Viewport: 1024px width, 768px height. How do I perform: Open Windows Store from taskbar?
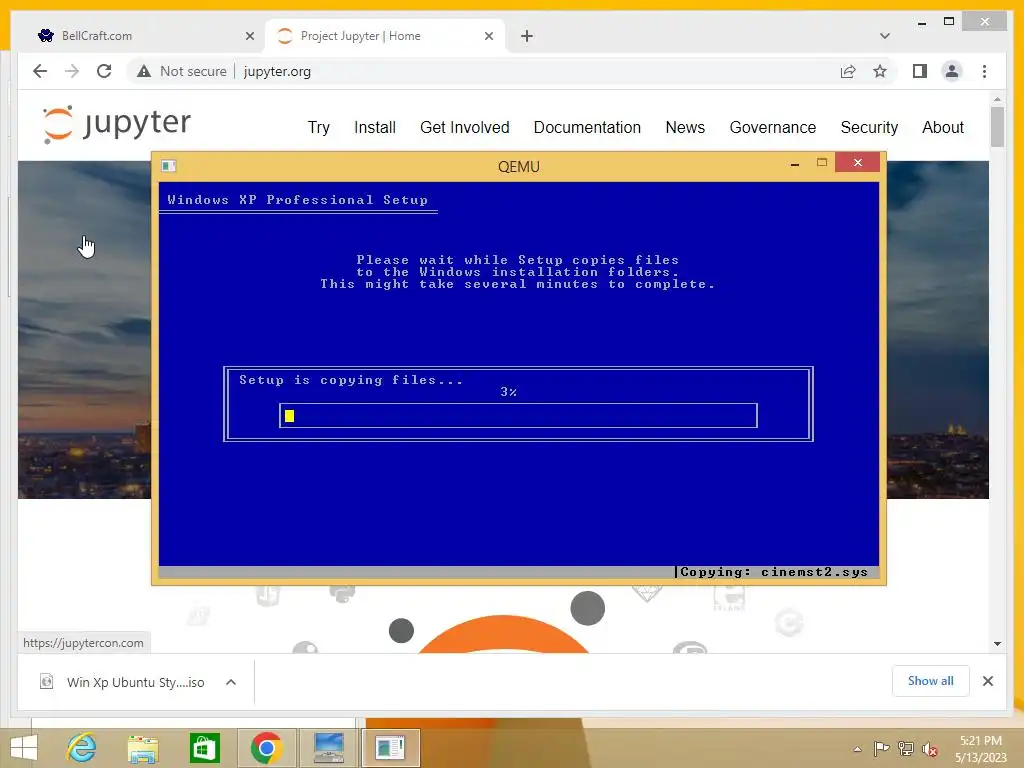pyautogui.click(x=204, y=748)
